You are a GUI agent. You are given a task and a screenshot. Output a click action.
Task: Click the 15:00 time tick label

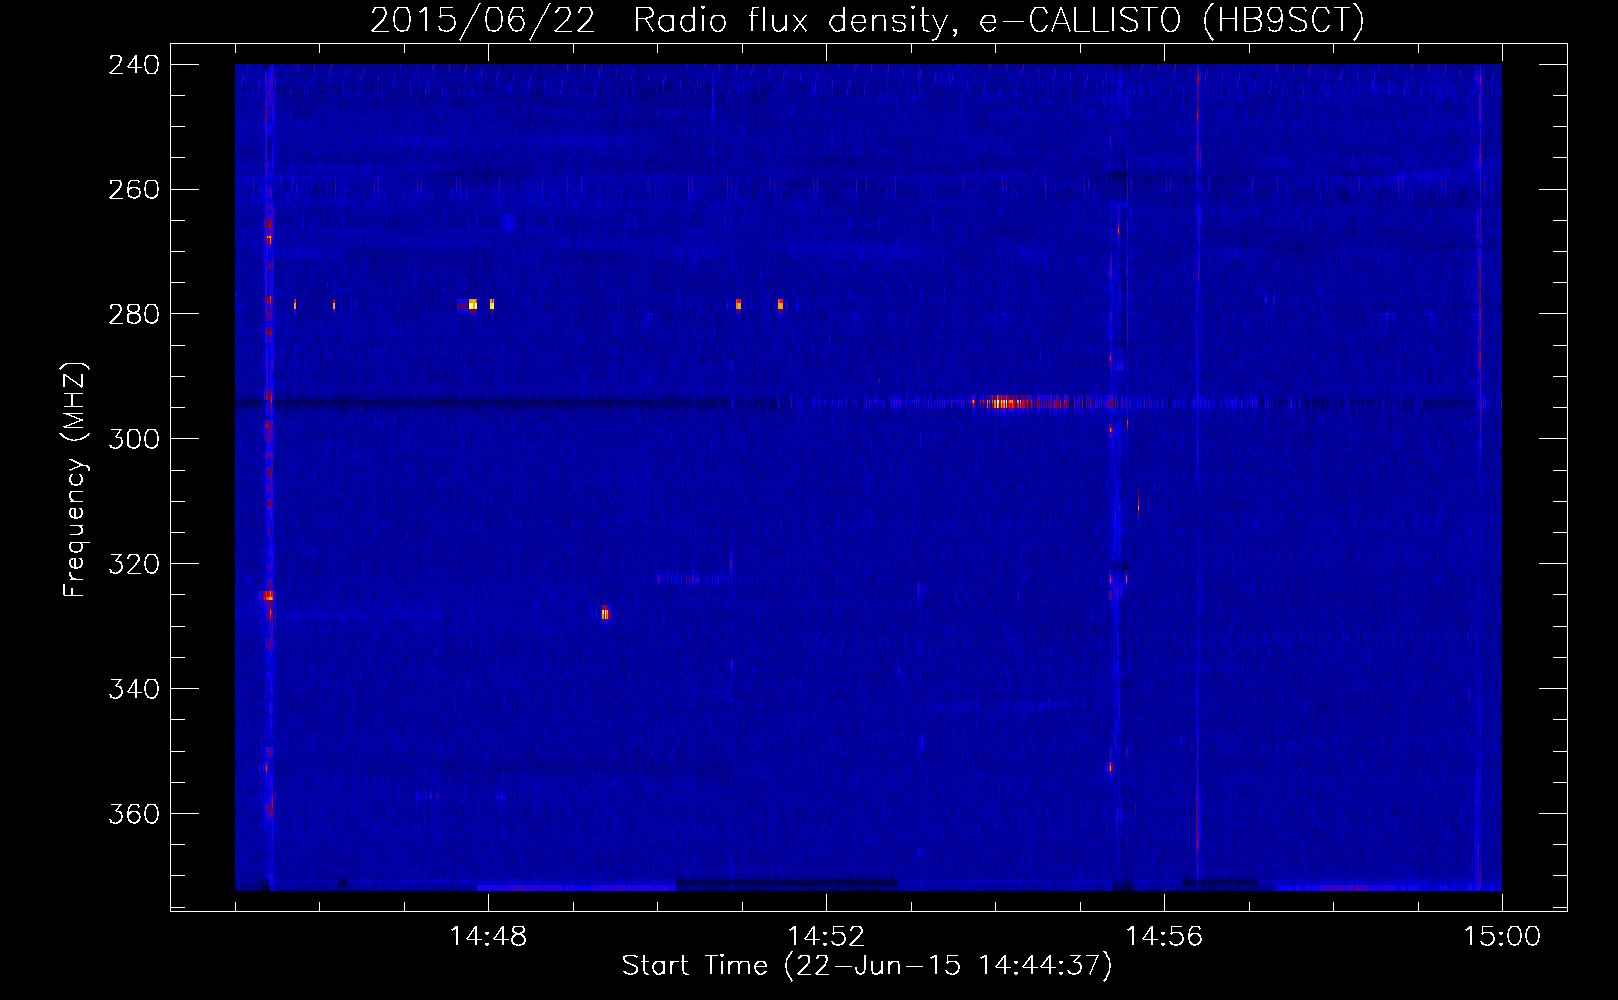pos(1502,937)
